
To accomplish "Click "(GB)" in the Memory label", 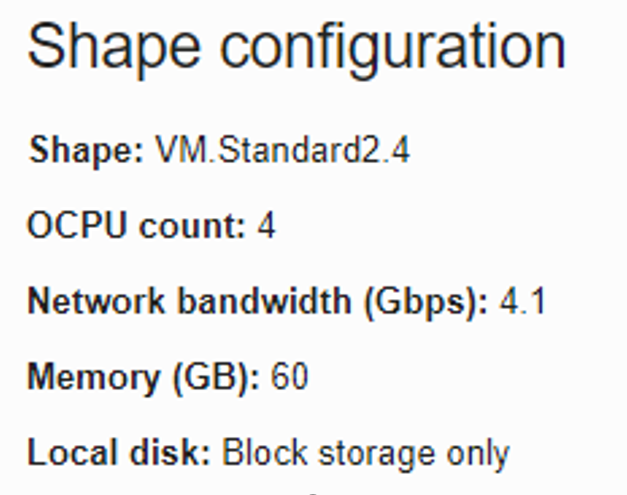I will [x=215, y=377].
